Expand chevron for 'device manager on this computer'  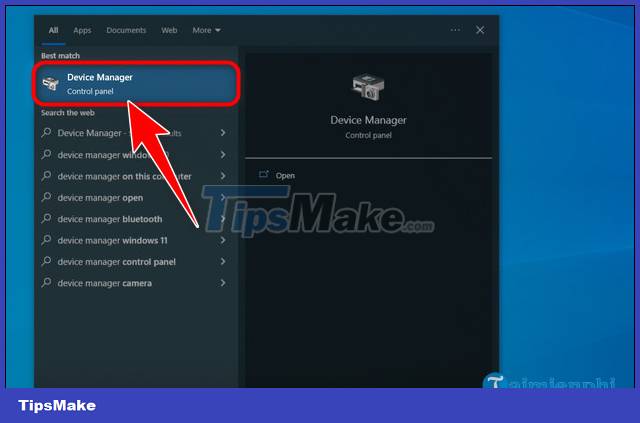tap(223, 176)
